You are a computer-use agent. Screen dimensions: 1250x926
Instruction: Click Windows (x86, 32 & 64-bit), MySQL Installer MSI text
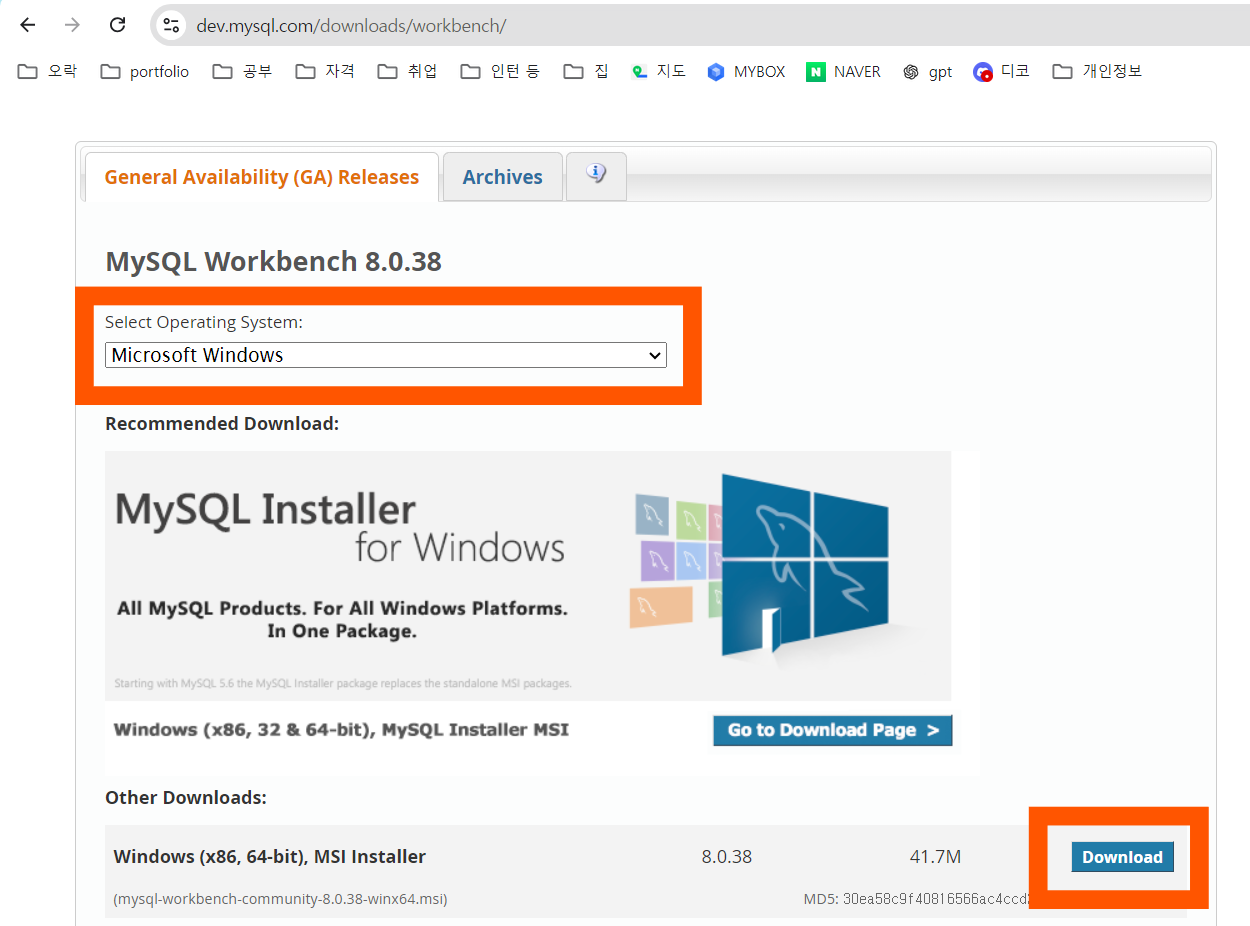341,730
